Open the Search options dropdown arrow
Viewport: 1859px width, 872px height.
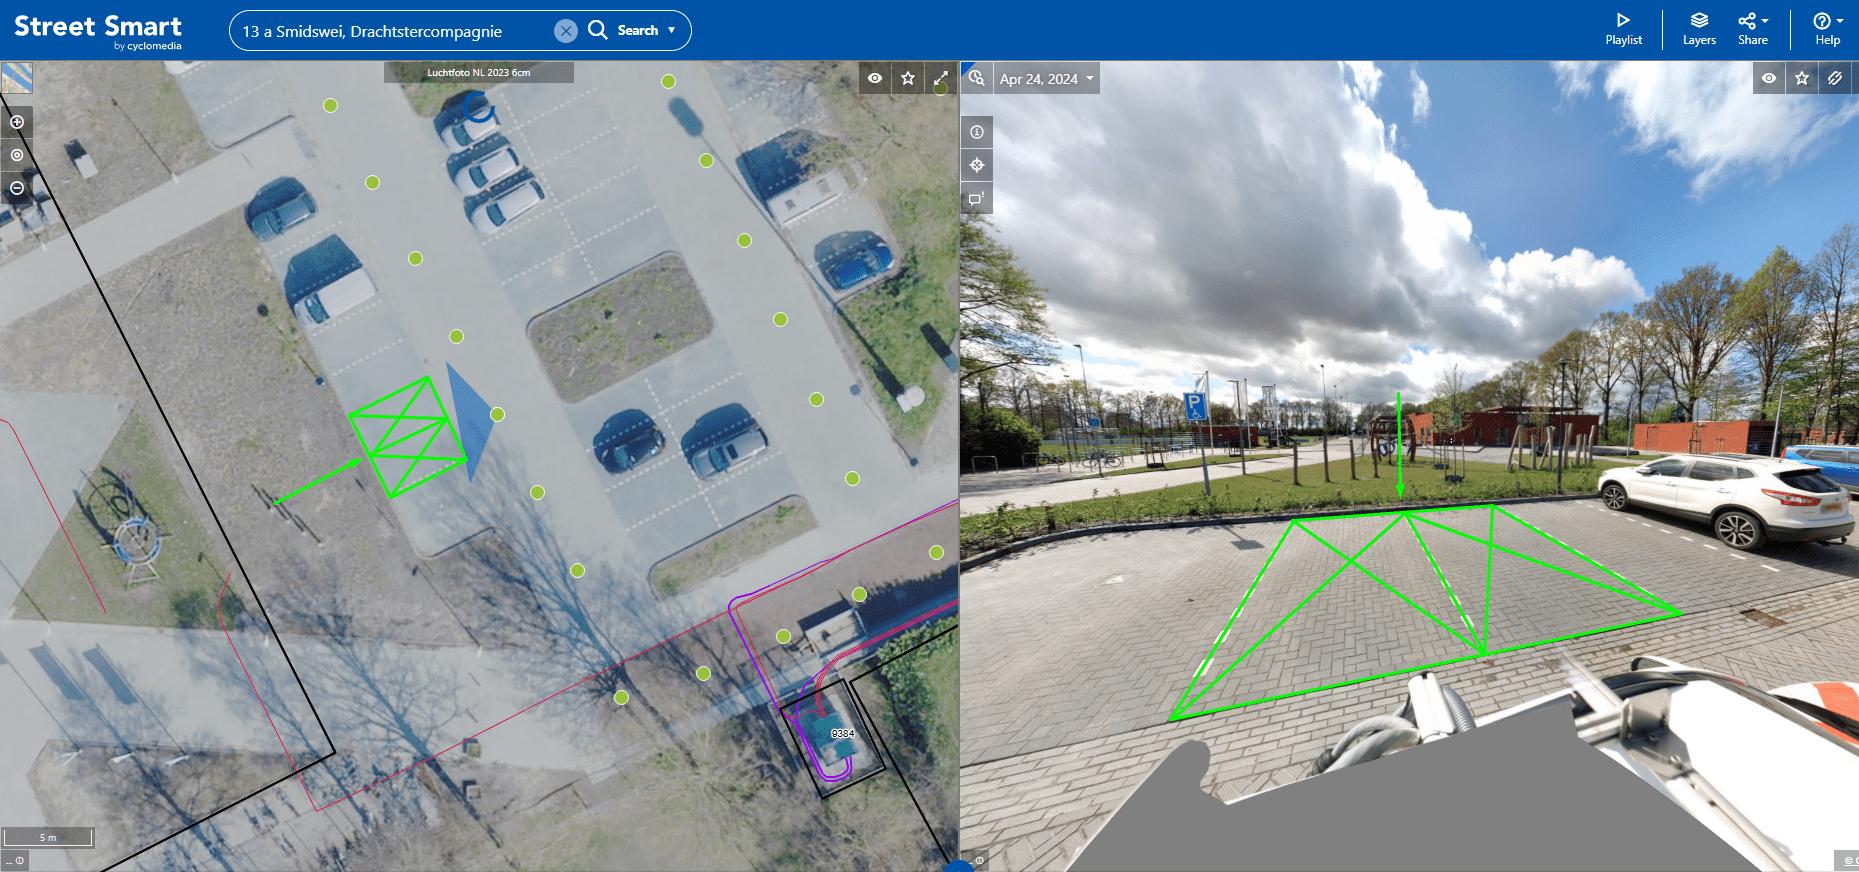tap(672, 30)
